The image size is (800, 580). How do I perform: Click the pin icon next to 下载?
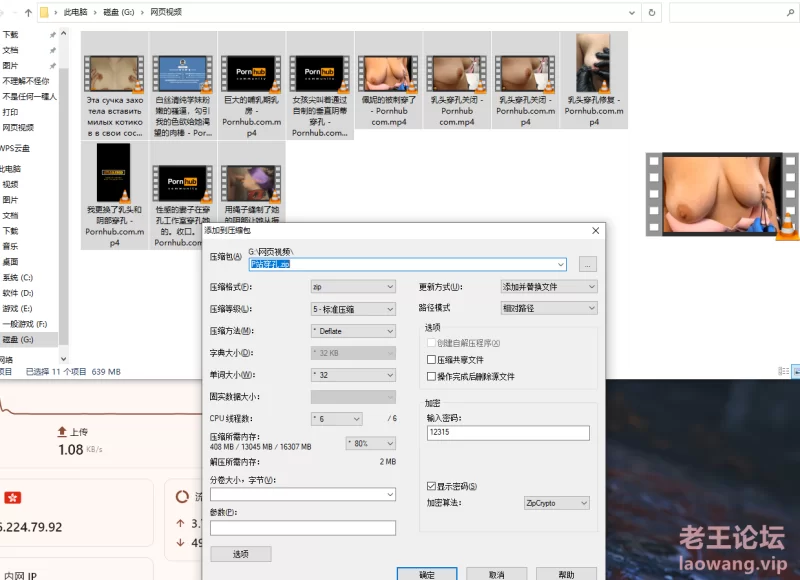(52, 35)
